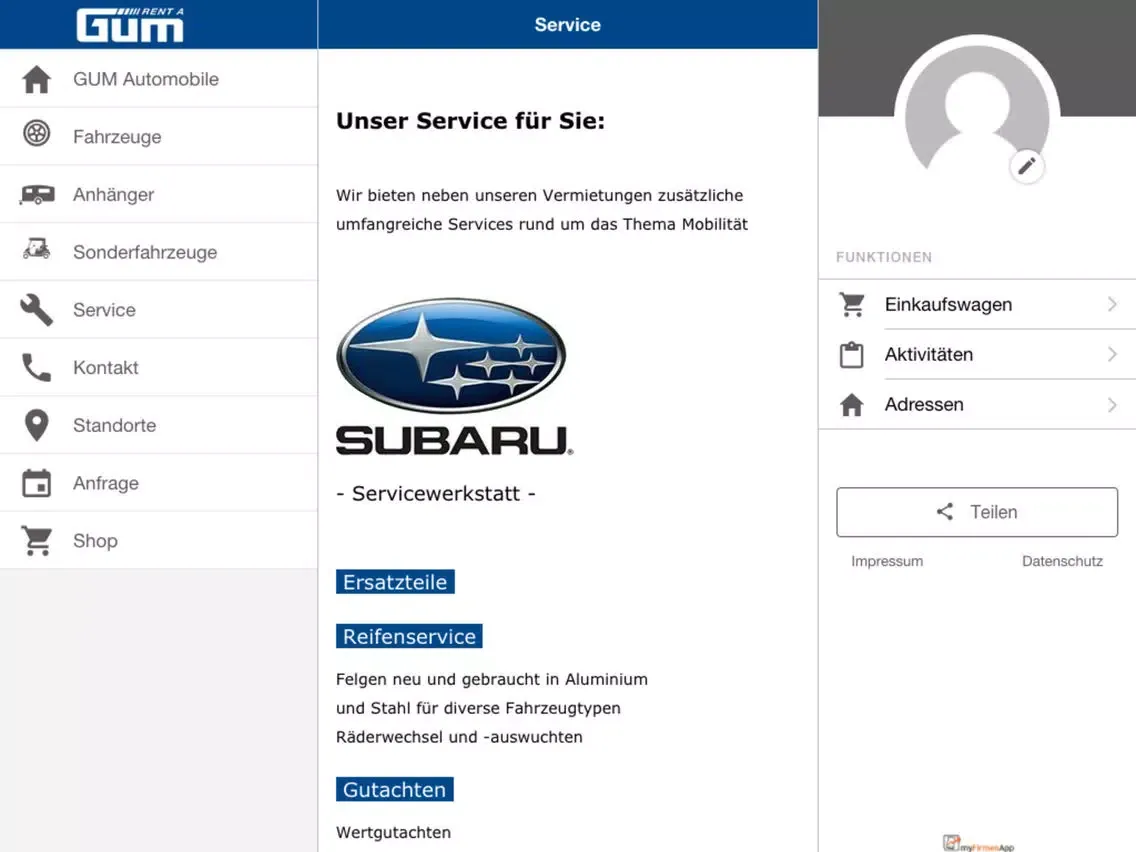Click the myFirmenApp logo at bottom right
This screenshot has height=852, width=1136.
tap(978, 844)
